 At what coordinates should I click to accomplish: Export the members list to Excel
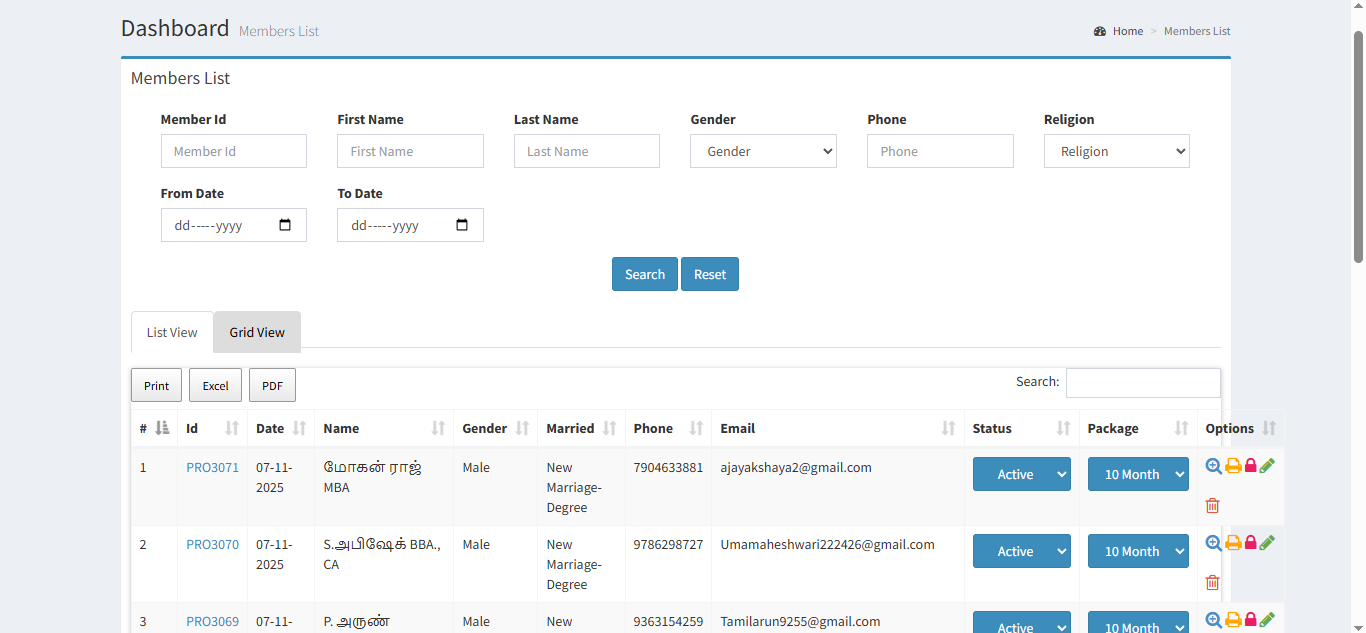pyautogui.click(x=215, y=385)
